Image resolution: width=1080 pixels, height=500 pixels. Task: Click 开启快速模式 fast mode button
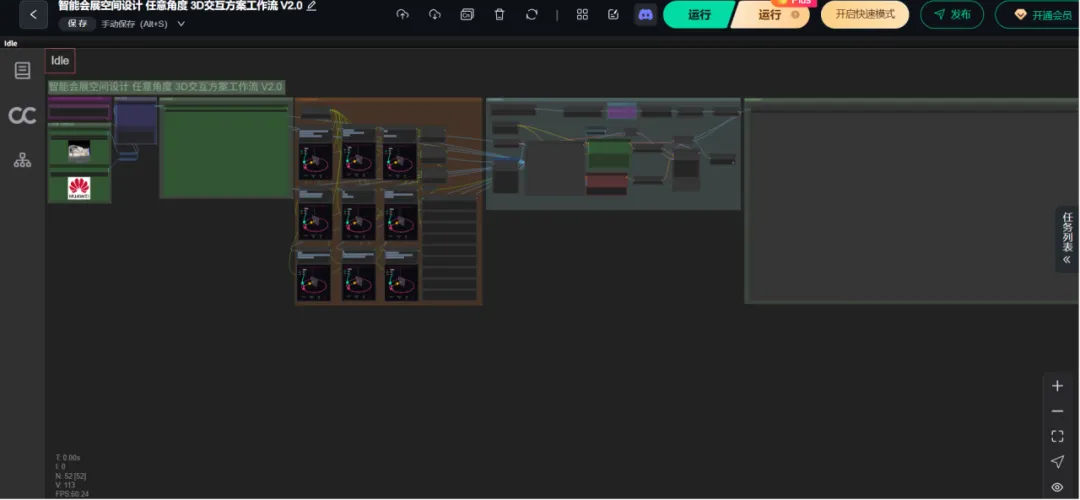pos(865,14)
